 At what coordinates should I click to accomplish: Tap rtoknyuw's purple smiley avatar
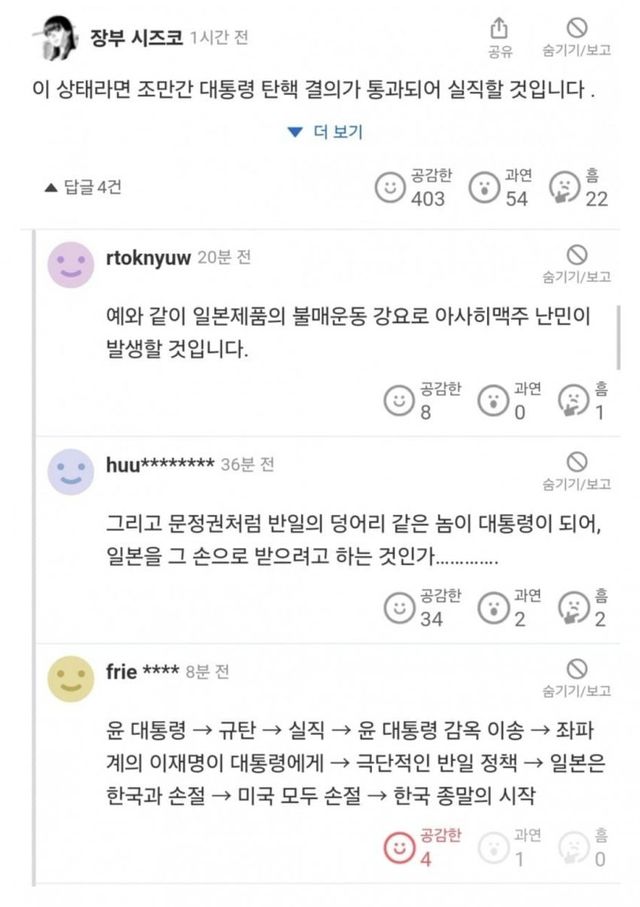tap(70, 265)
